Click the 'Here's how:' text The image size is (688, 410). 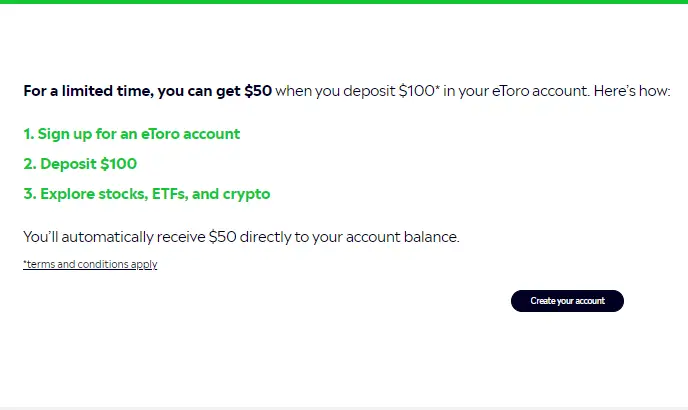point(632,91)
